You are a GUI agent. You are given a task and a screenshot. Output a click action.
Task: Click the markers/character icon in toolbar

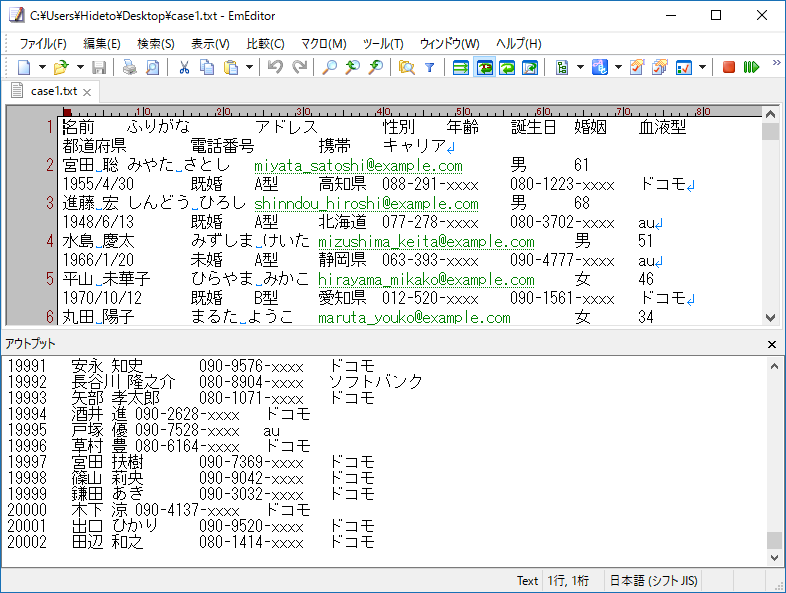pyautogui.click(x=600, y=67)
